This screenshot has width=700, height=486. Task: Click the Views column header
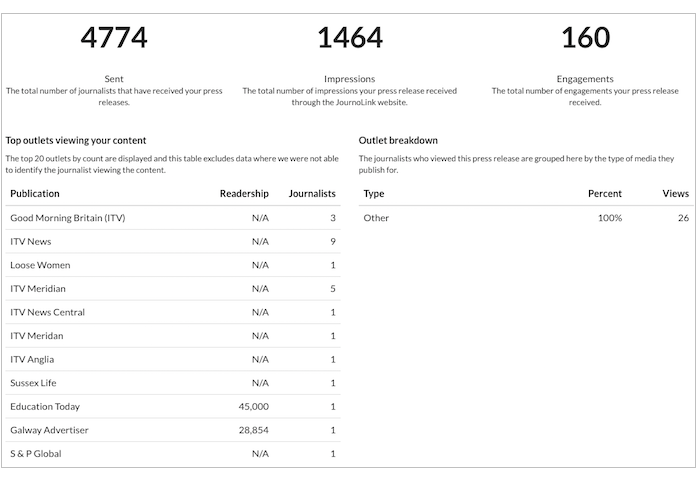[x=676, y=194]
